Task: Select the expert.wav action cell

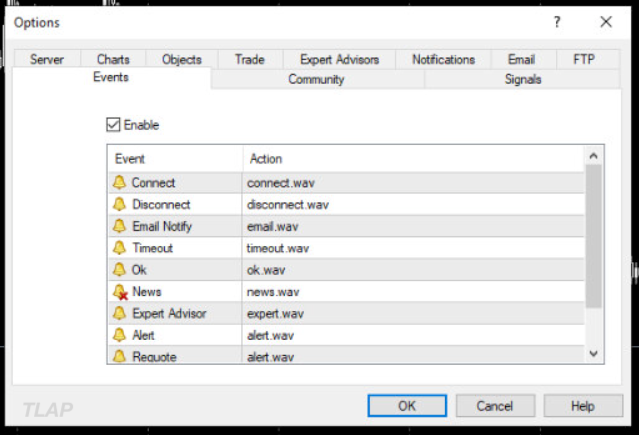Action: 413,314
